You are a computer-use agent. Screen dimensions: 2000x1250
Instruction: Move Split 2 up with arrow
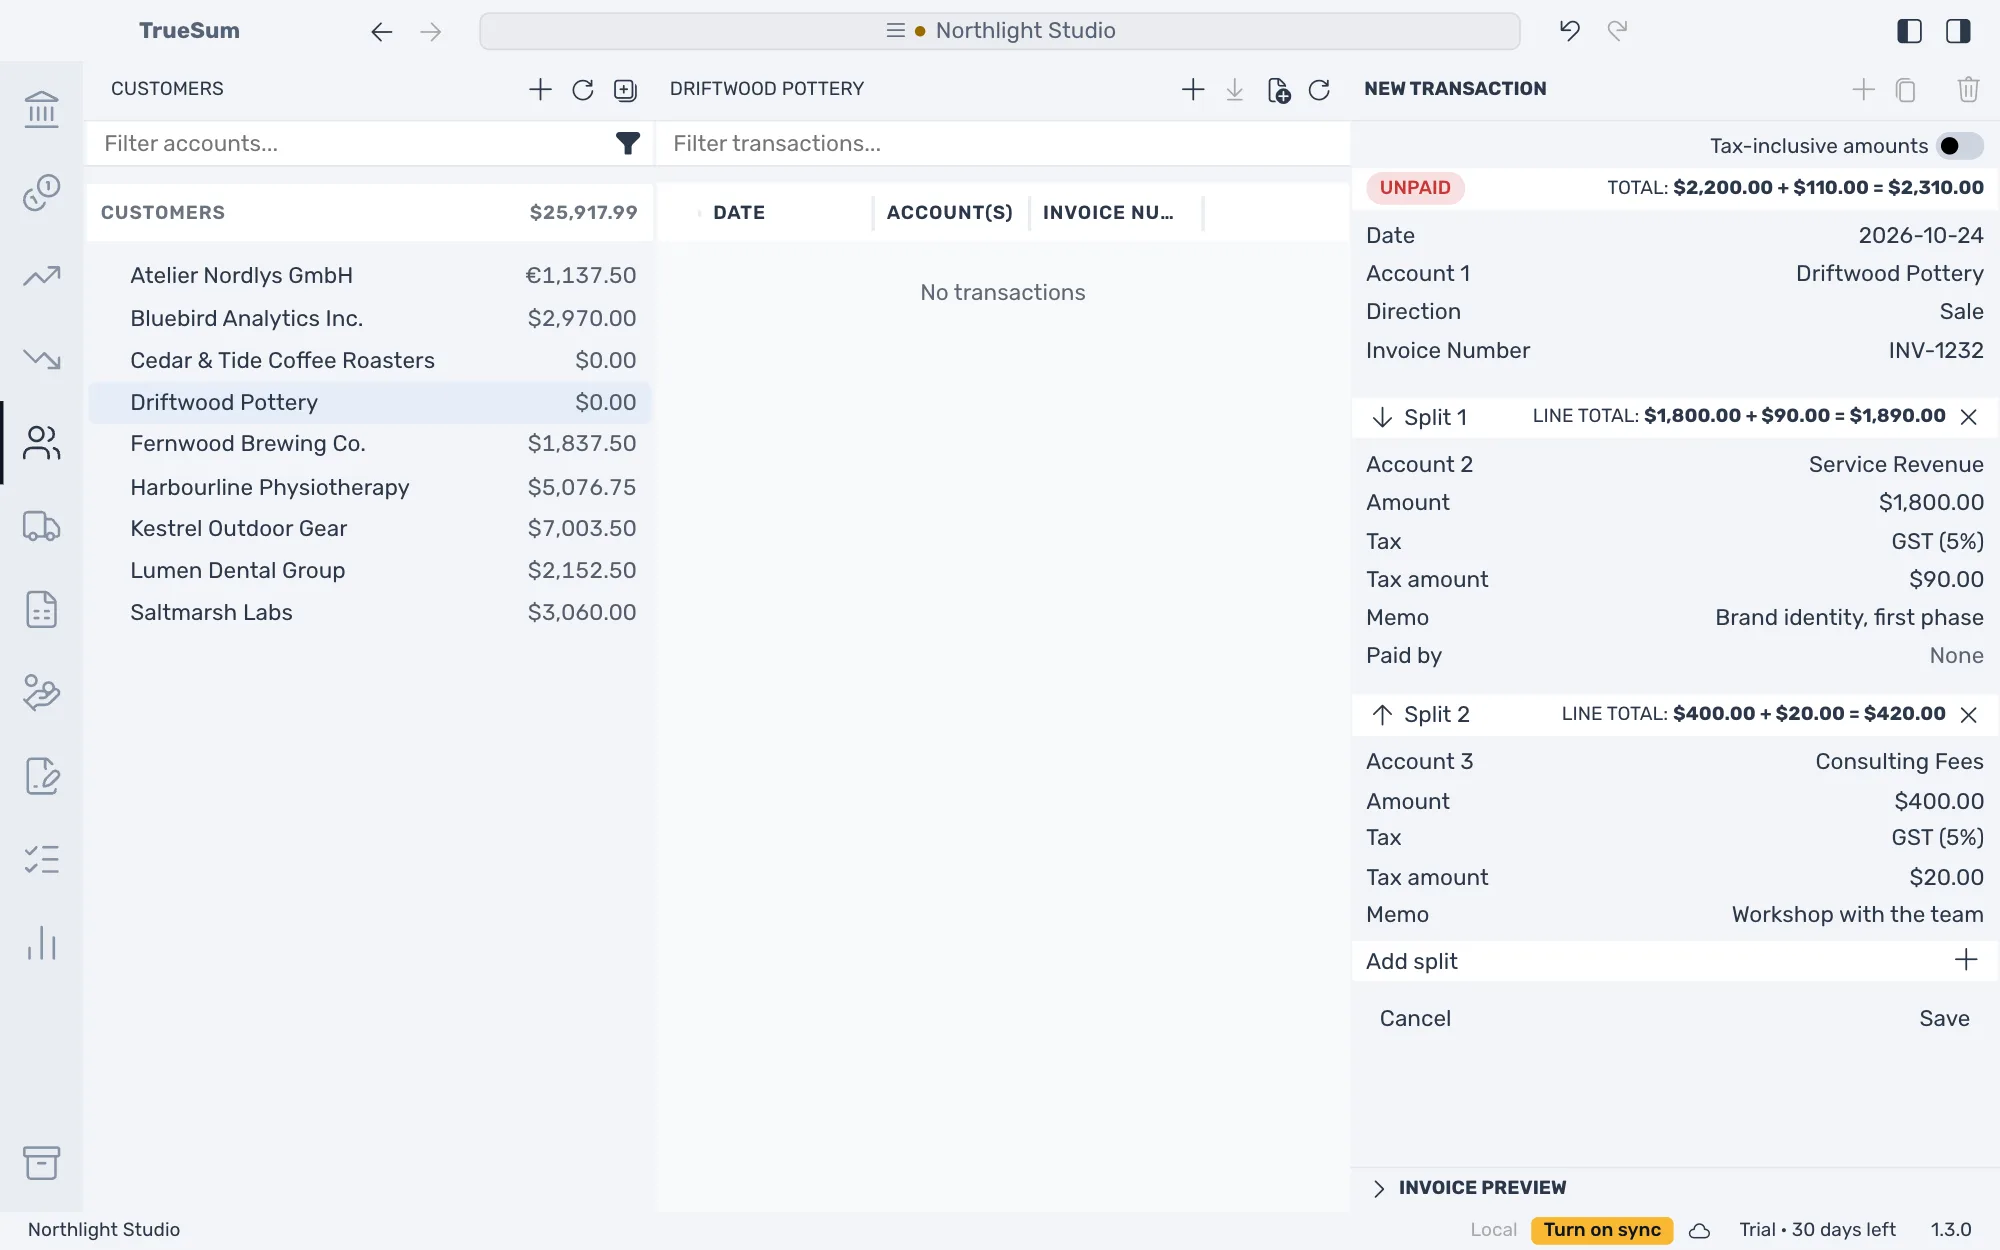[x=1382, y=714]
